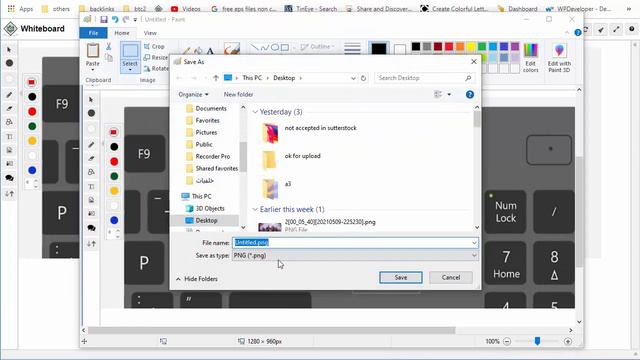The height and width of the screenshot is (360, 640).
Task: Click the Paint quick-access Save icon
Action: 104,19
